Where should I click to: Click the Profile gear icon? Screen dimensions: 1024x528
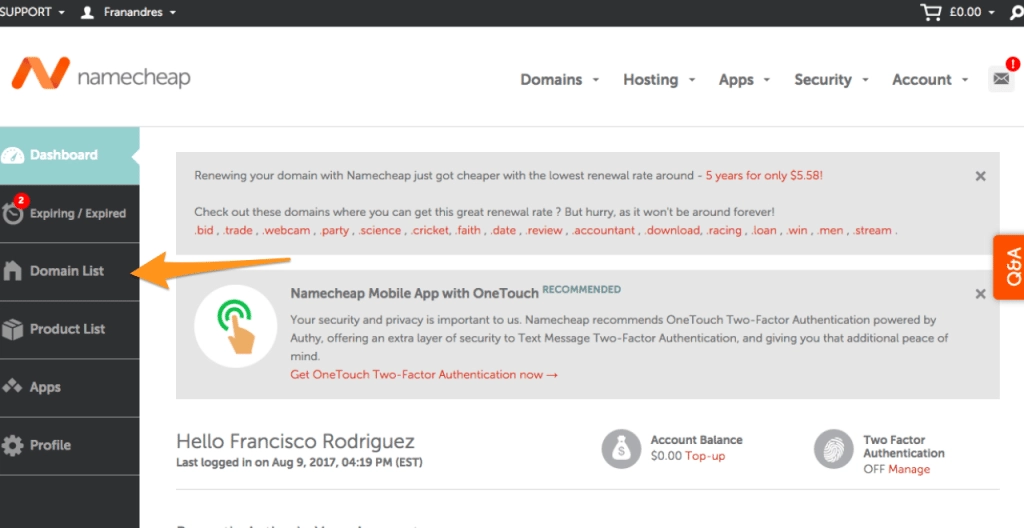[12, 445]
